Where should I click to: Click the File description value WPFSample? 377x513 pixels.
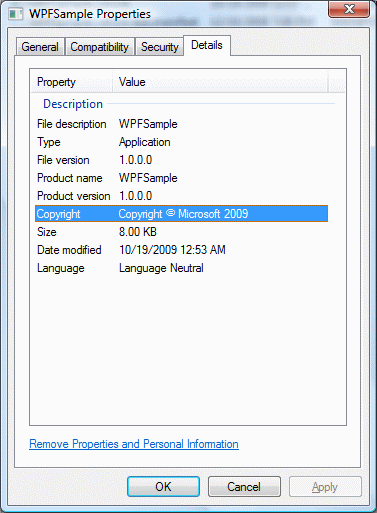point(148,124)
